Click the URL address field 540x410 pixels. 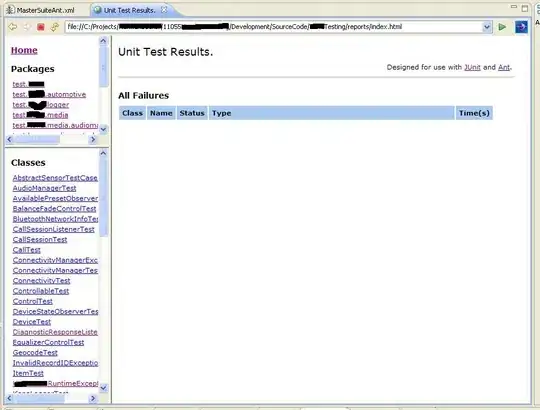pos(274,27)
